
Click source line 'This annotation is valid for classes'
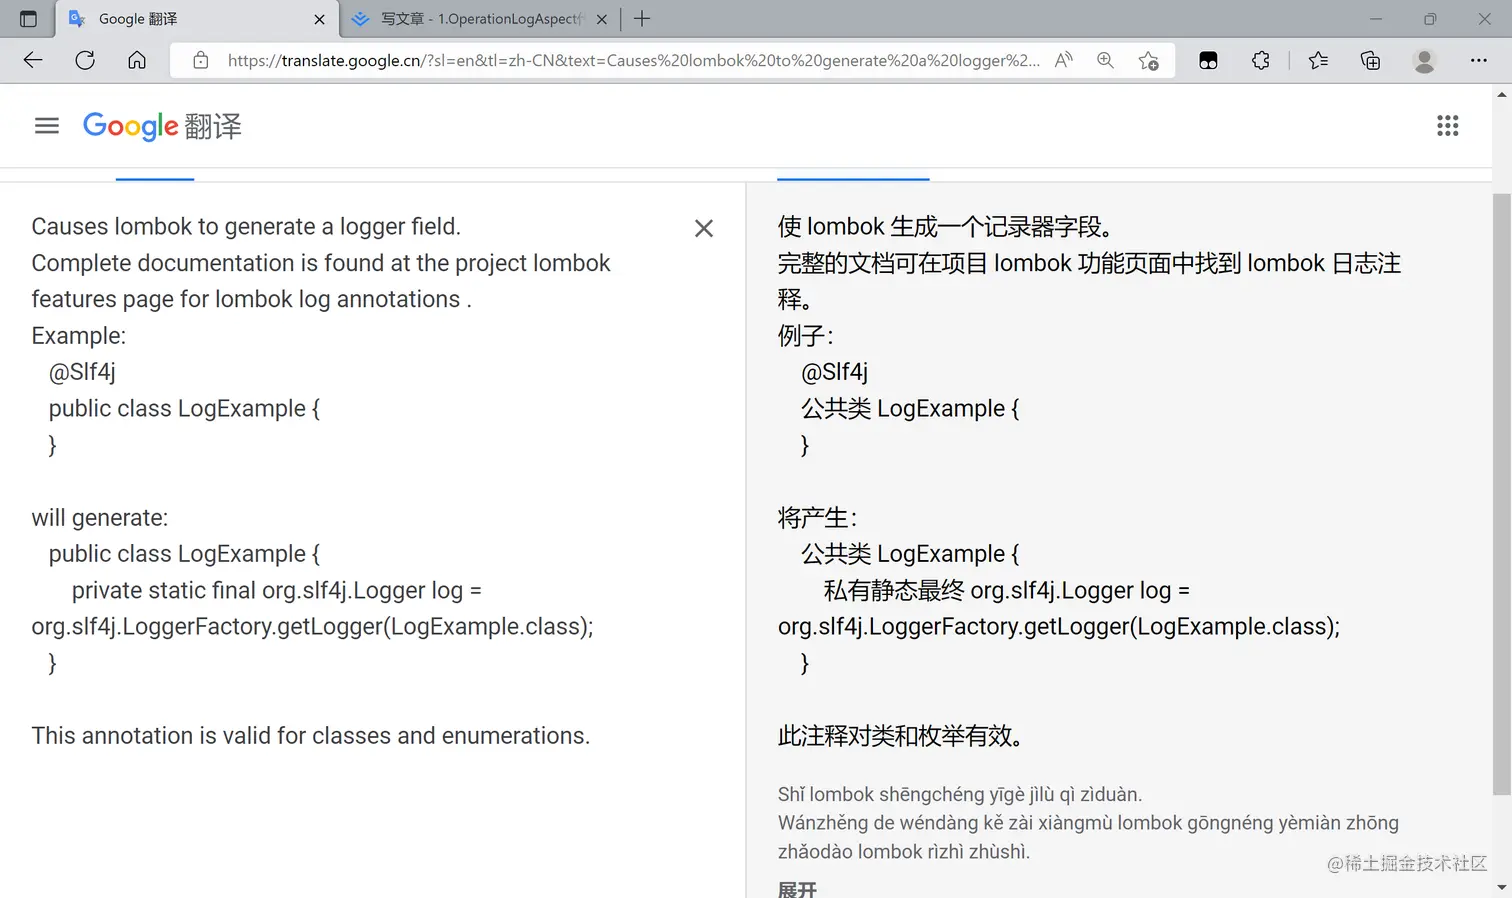click(311, 736)
